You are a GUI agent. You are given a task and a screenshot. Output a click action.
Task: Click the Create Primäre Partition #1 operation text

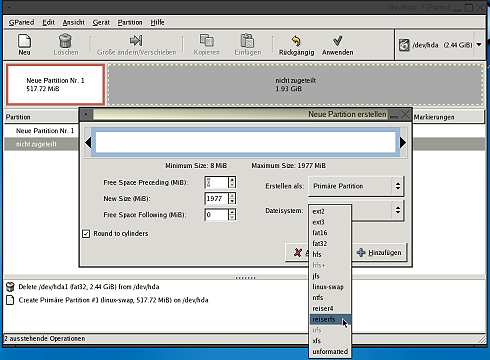(x=113, y=300)
